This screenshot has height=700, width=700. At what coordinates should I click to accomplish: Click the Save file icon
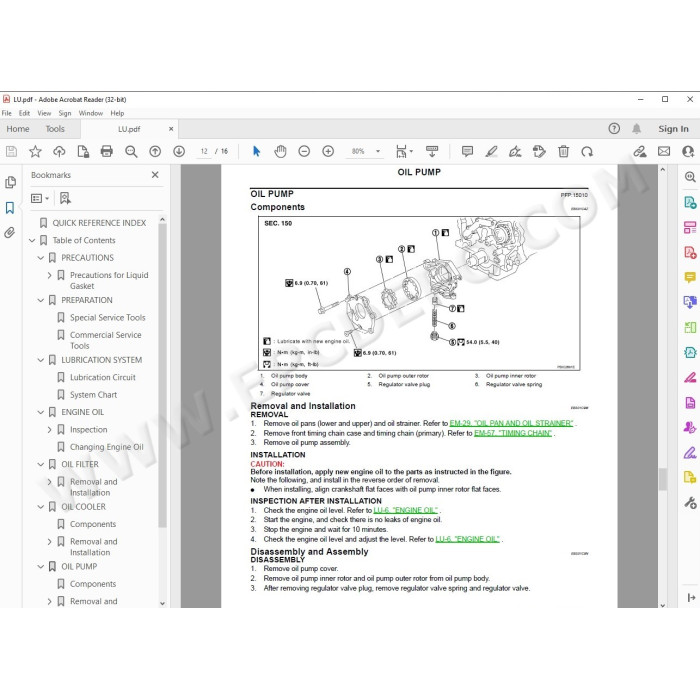(12, 151)
